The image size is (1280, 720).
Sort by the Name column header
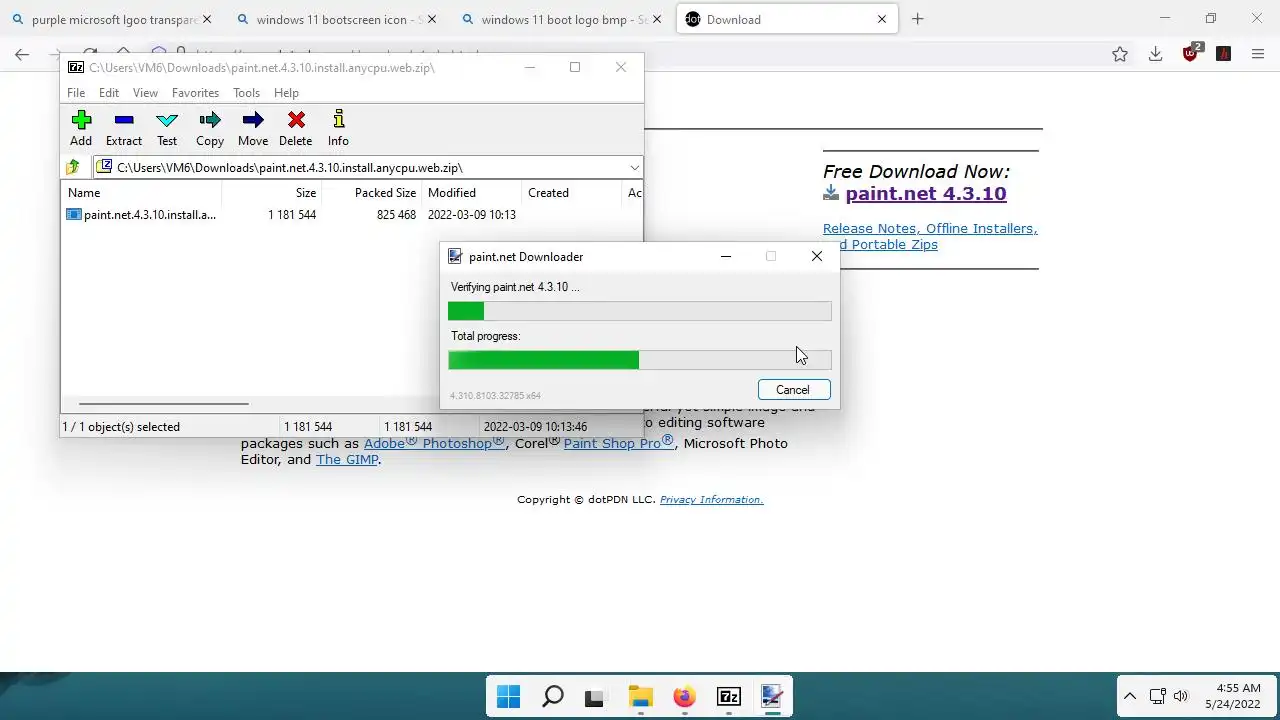142,193
